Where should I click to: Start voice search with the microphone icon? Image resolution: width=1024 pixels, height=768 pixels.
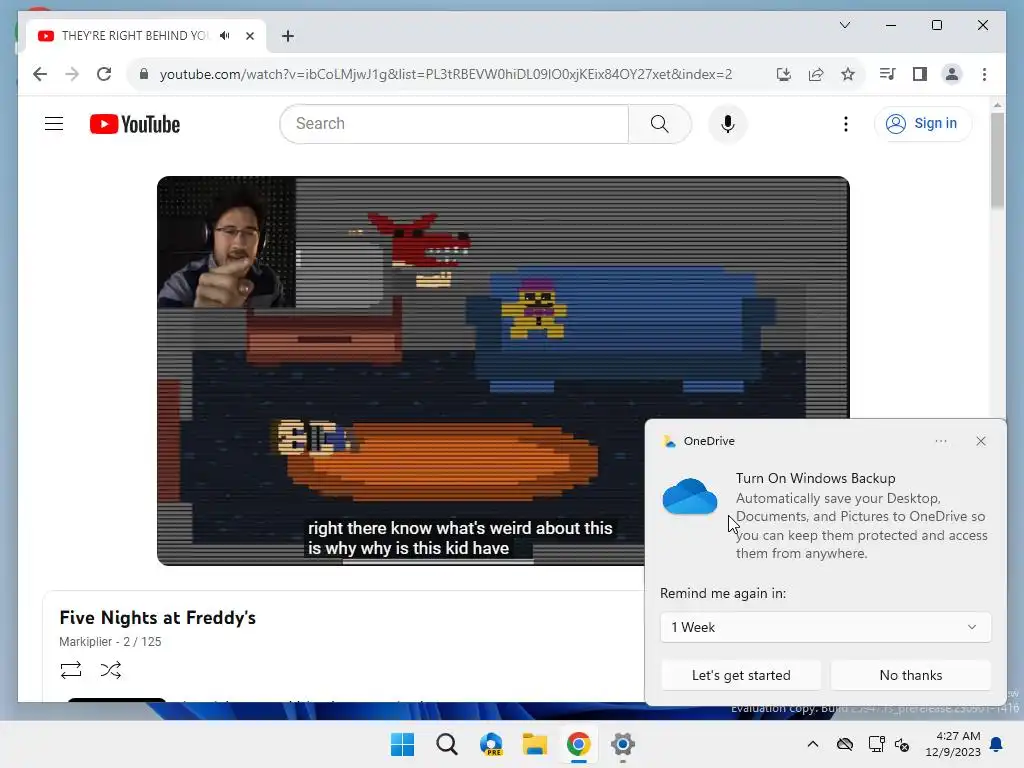728,123
